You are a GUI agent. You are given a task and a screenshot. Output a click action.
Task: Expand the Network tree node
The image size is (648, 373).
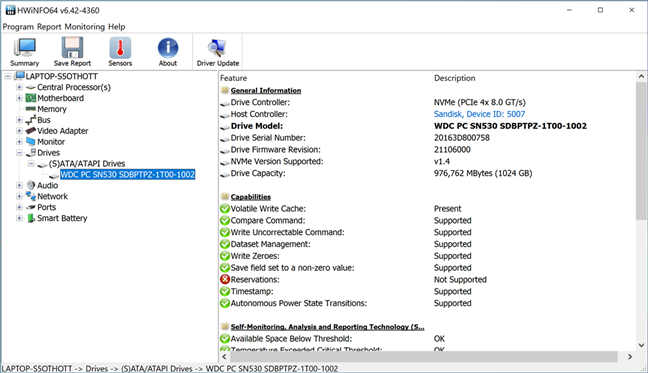click(19, 196)
